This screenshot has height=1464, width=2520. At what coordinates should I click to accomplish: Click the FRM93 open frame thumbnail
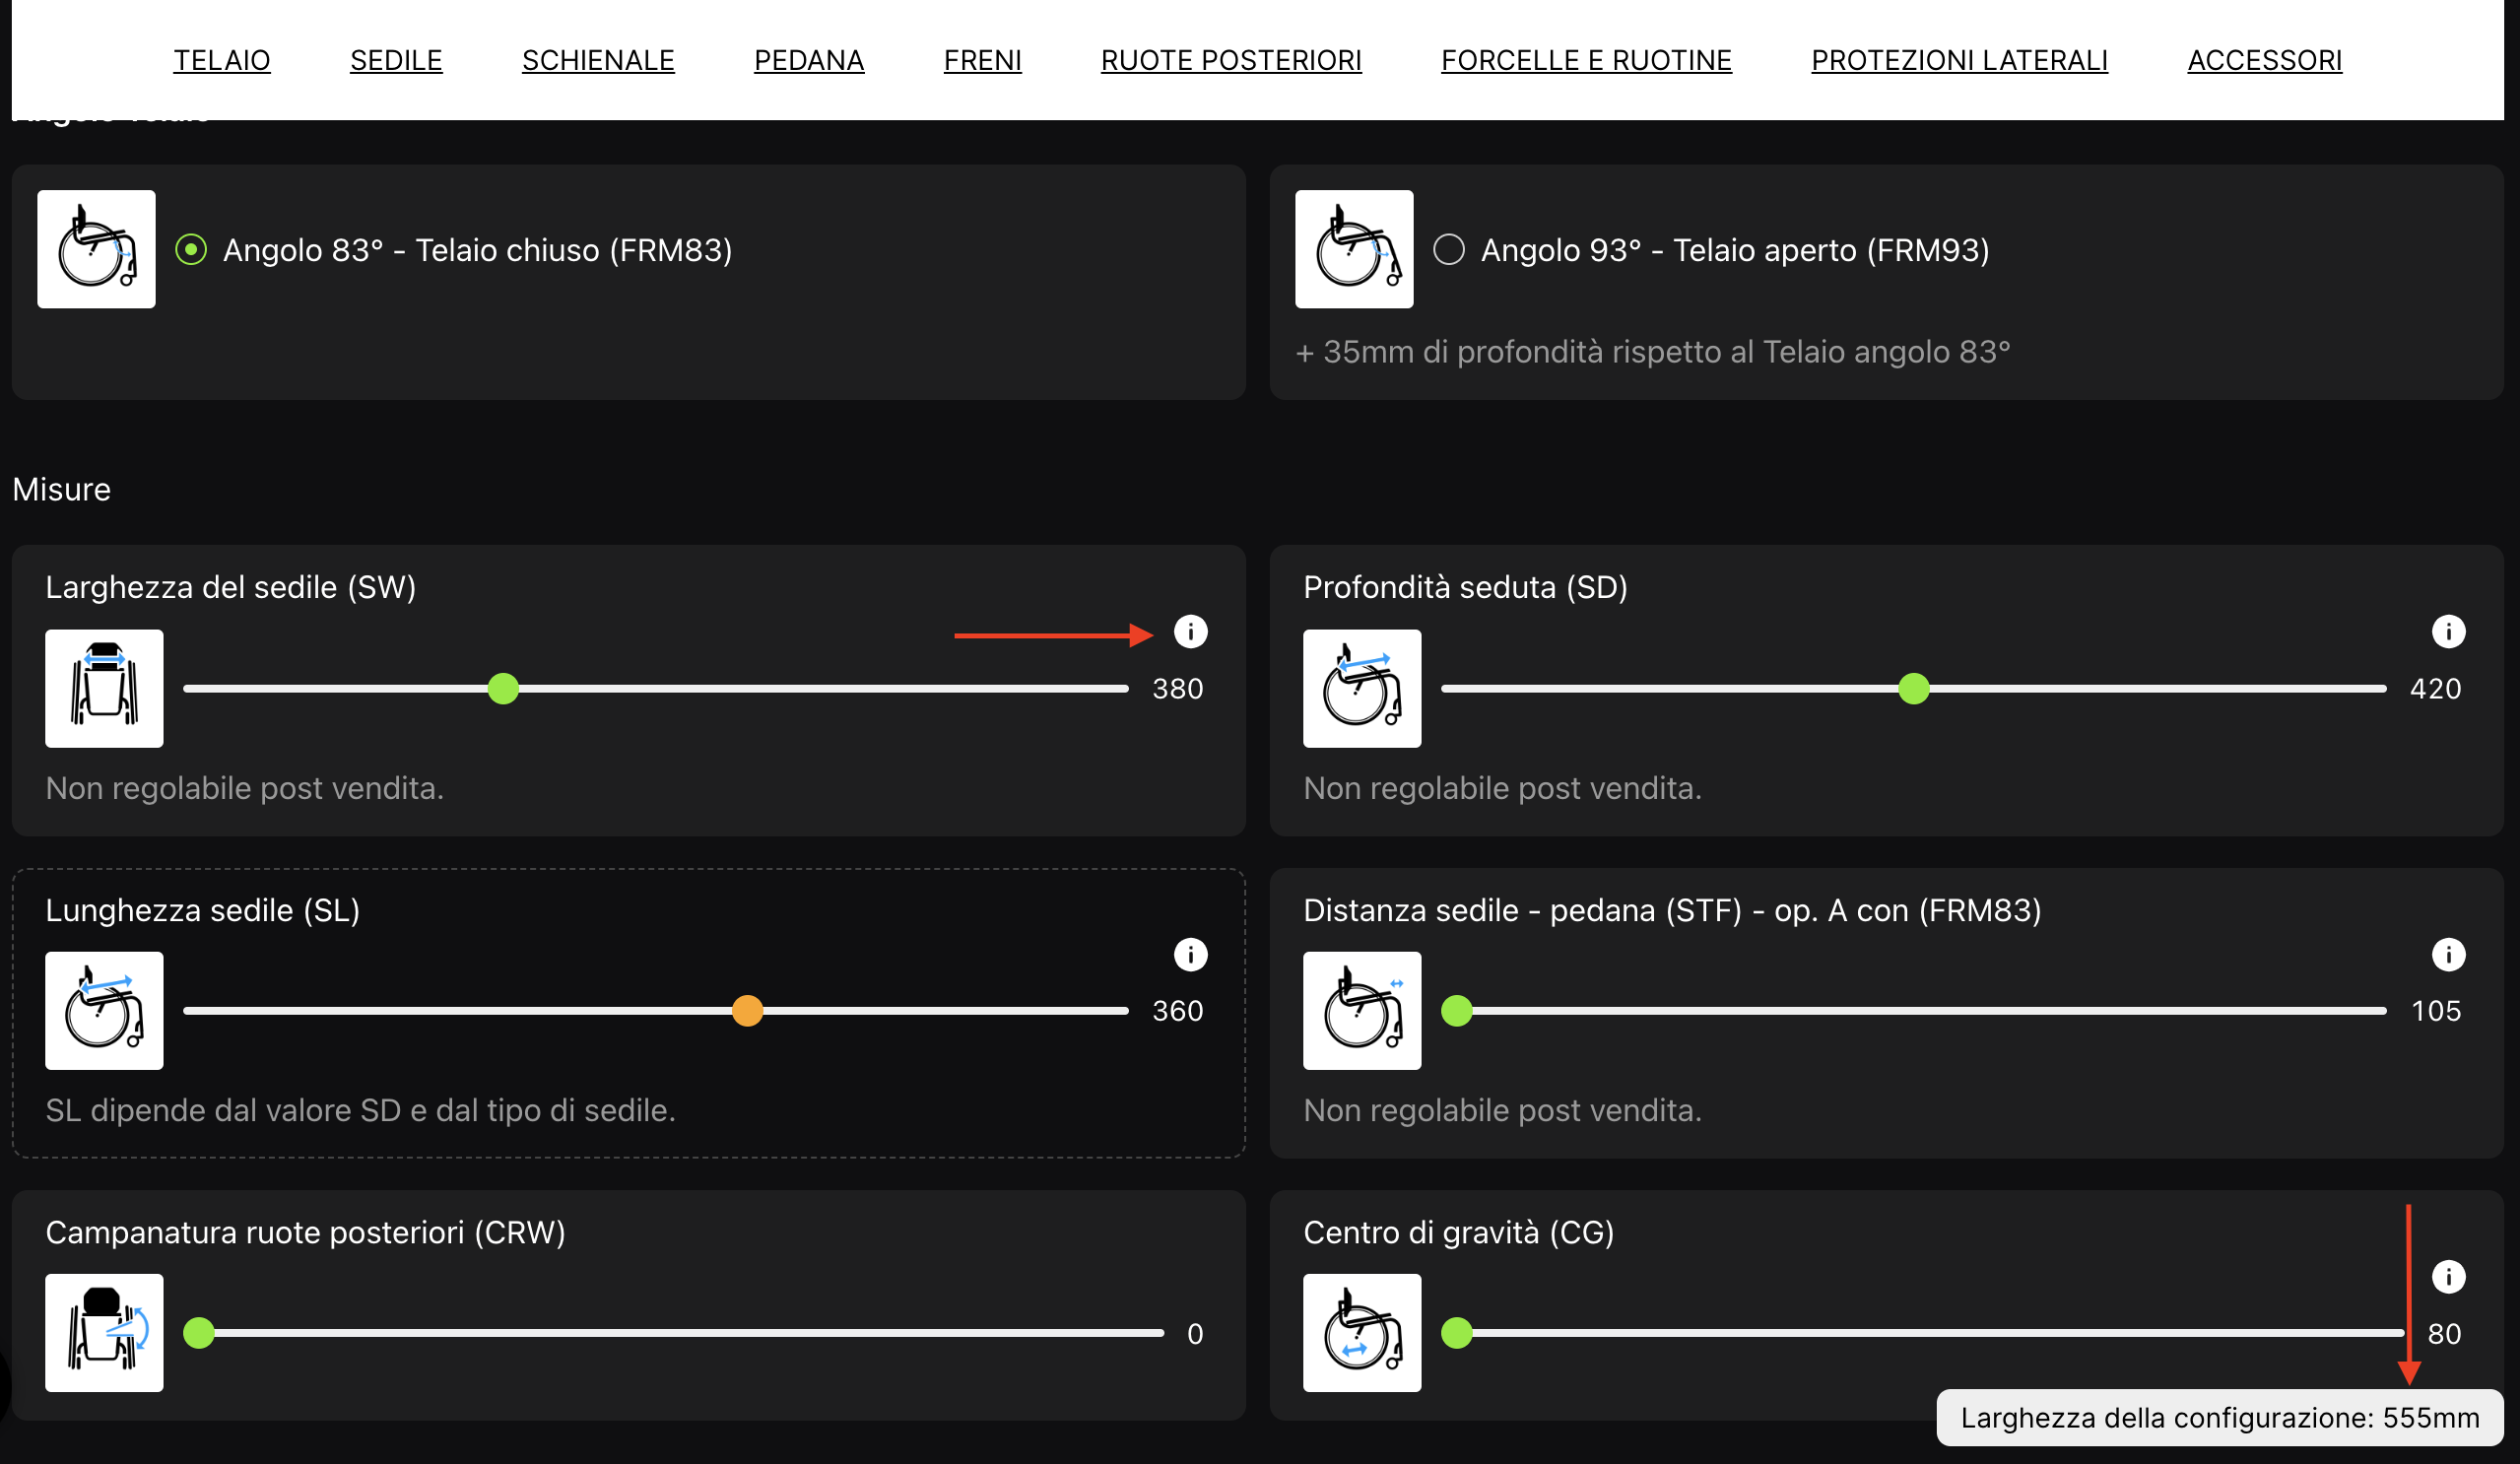pyautogui.click(x=1353, y=249)
